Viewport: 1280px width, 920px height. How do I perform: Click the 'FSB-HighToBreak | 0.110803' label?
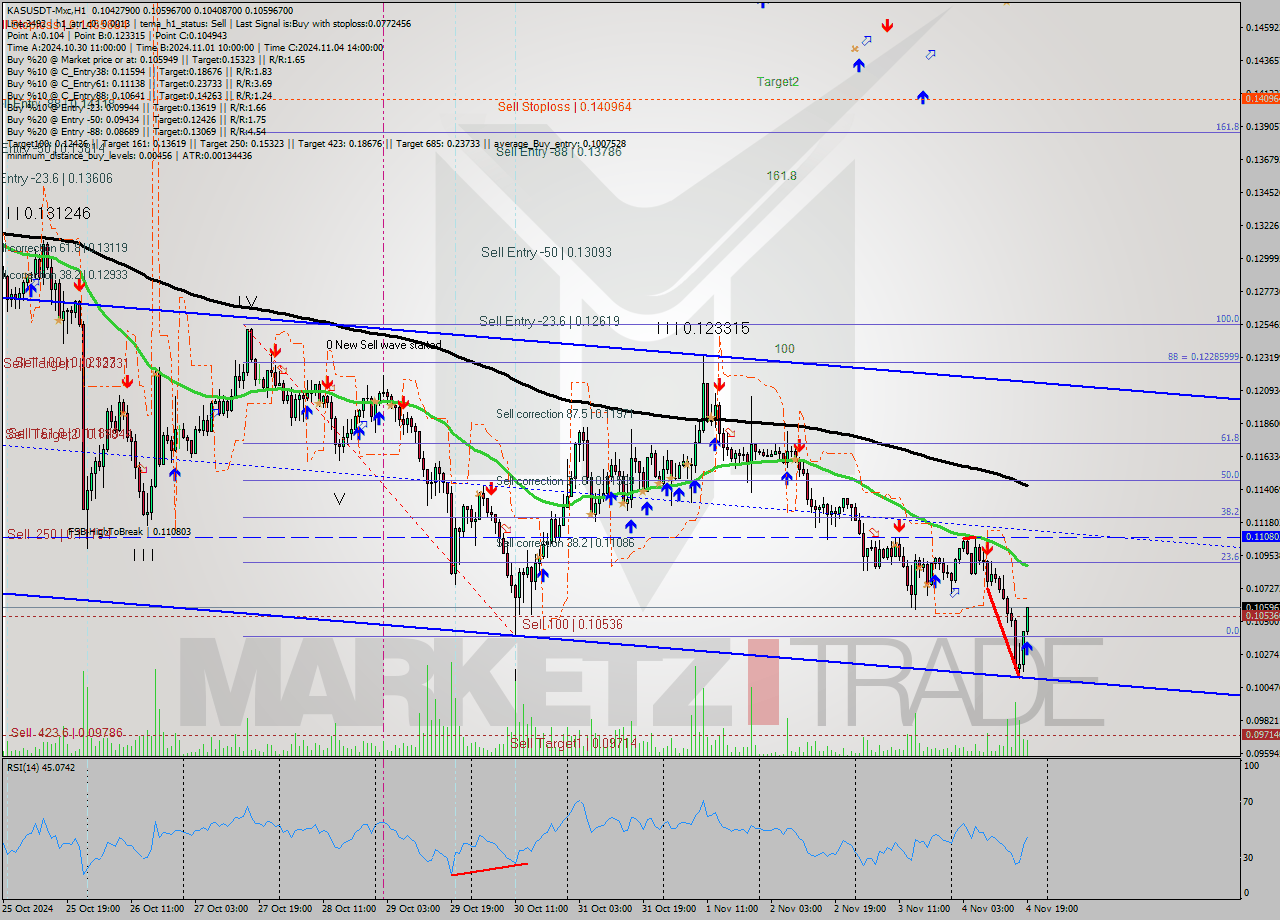129,533
